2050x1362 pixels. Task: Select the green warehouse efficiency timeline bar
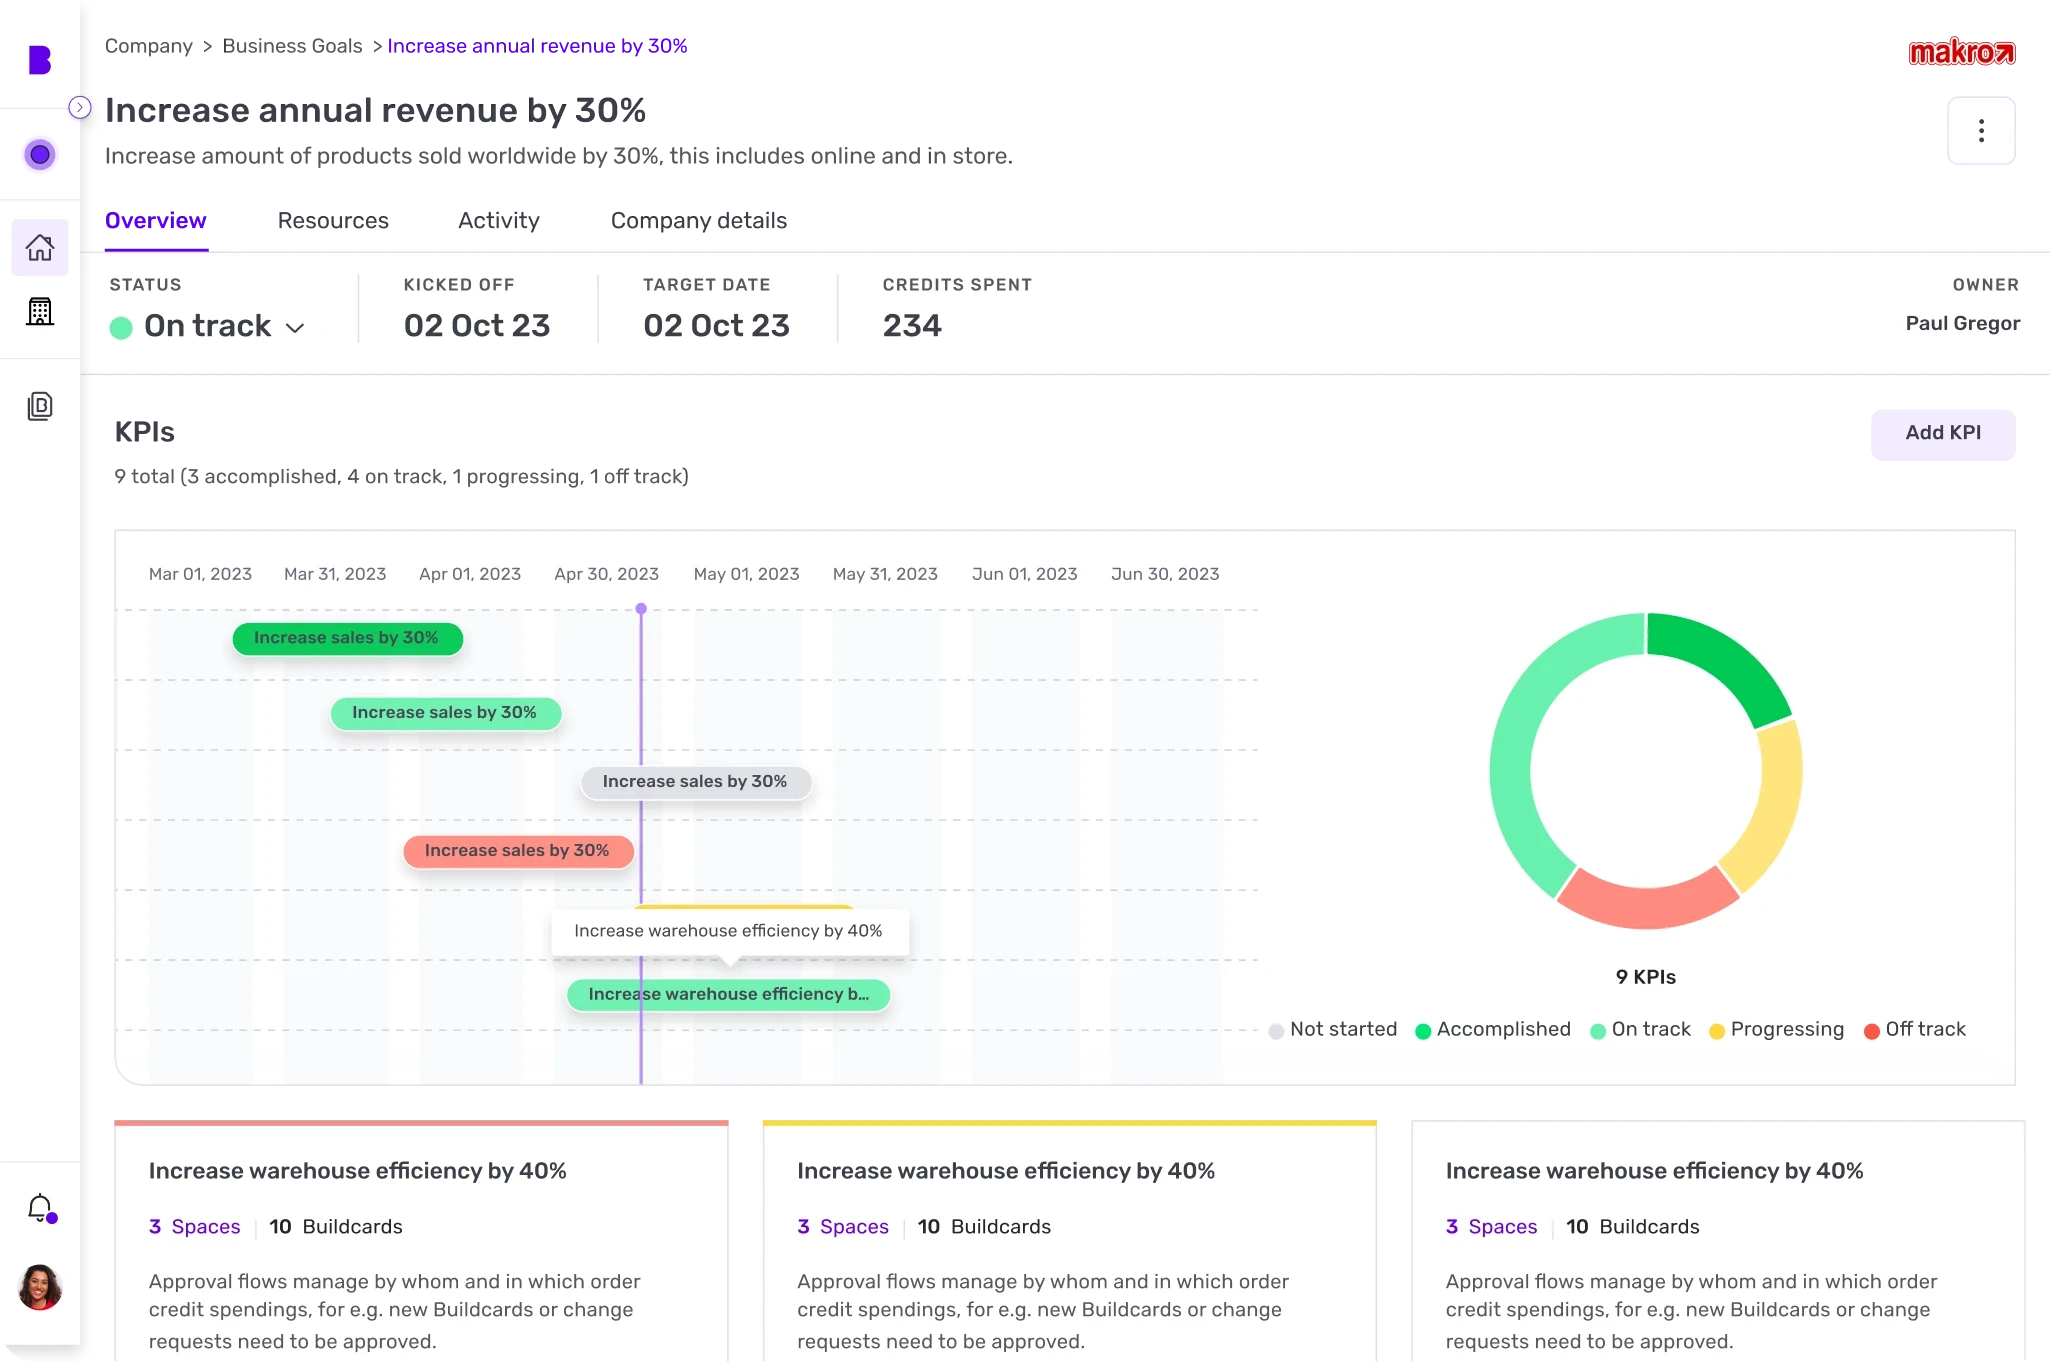728,994
